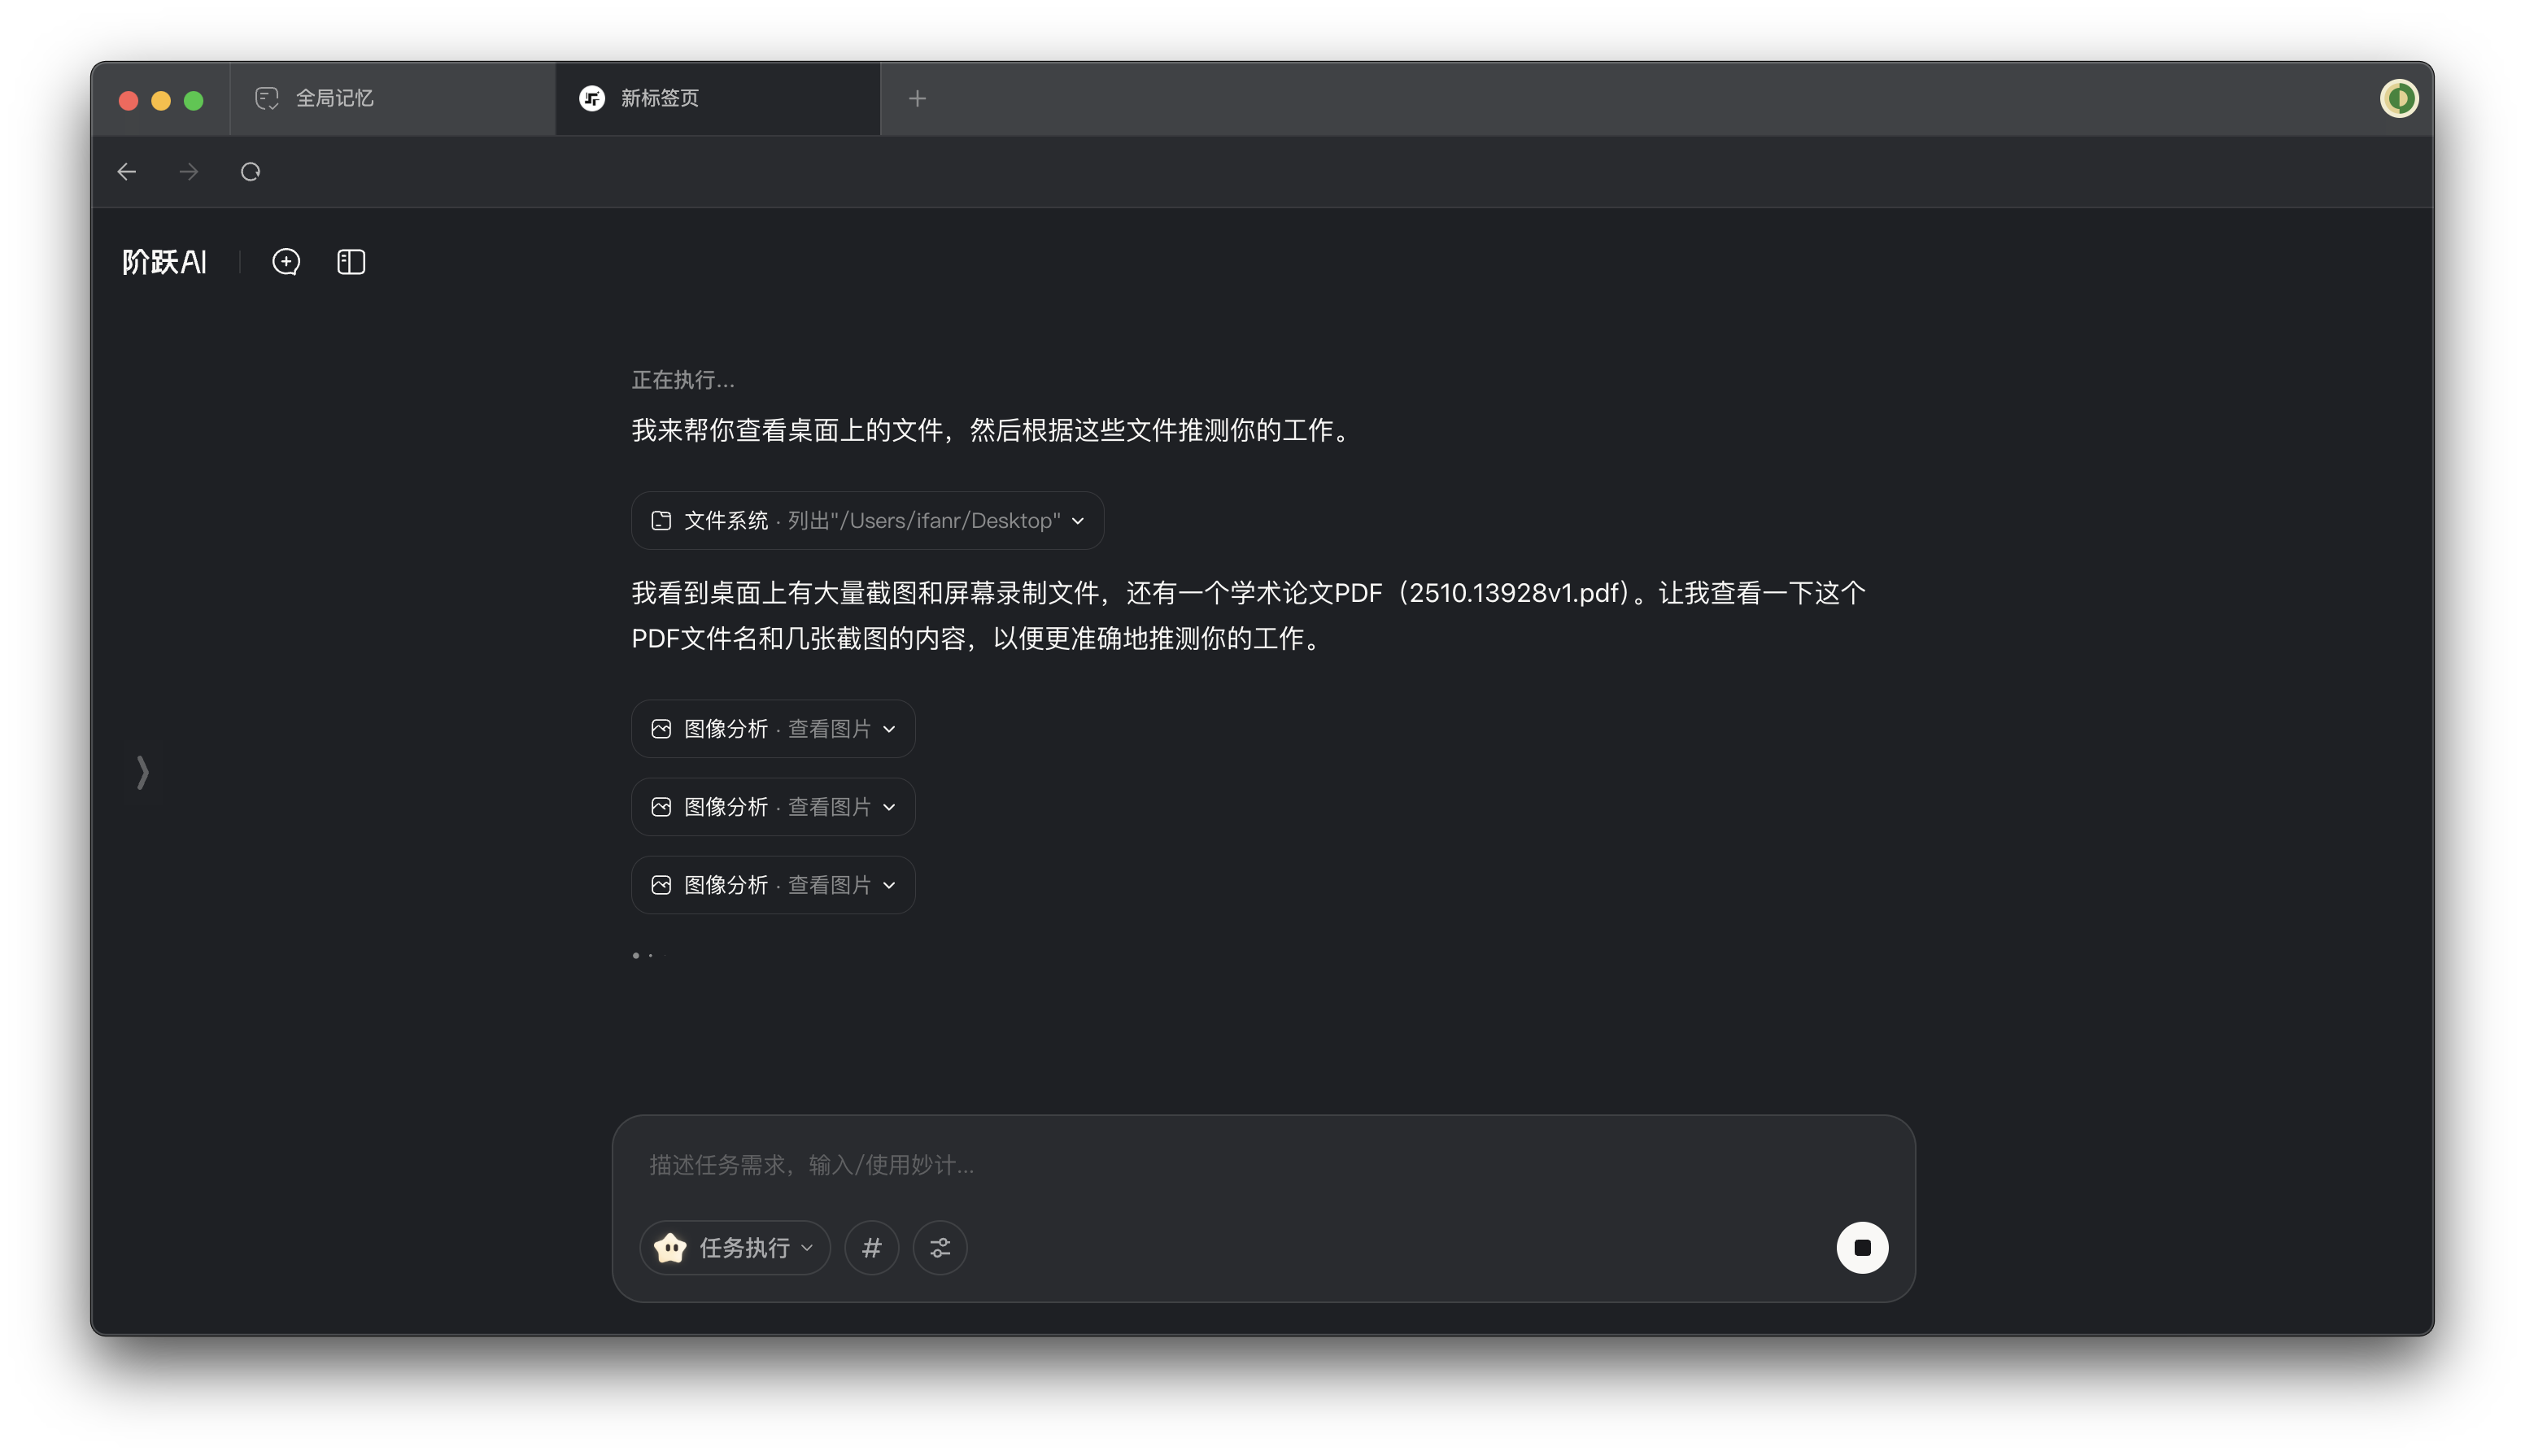
Task: Click the 阶跃AI logo text
Action: tap(164, 262)
